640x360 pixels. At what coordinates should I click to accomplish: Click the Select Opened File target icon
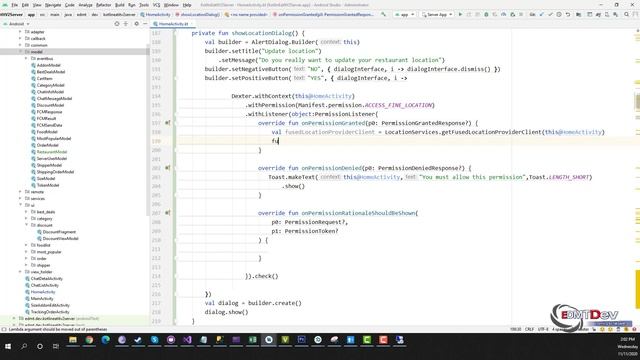[117, 24]
